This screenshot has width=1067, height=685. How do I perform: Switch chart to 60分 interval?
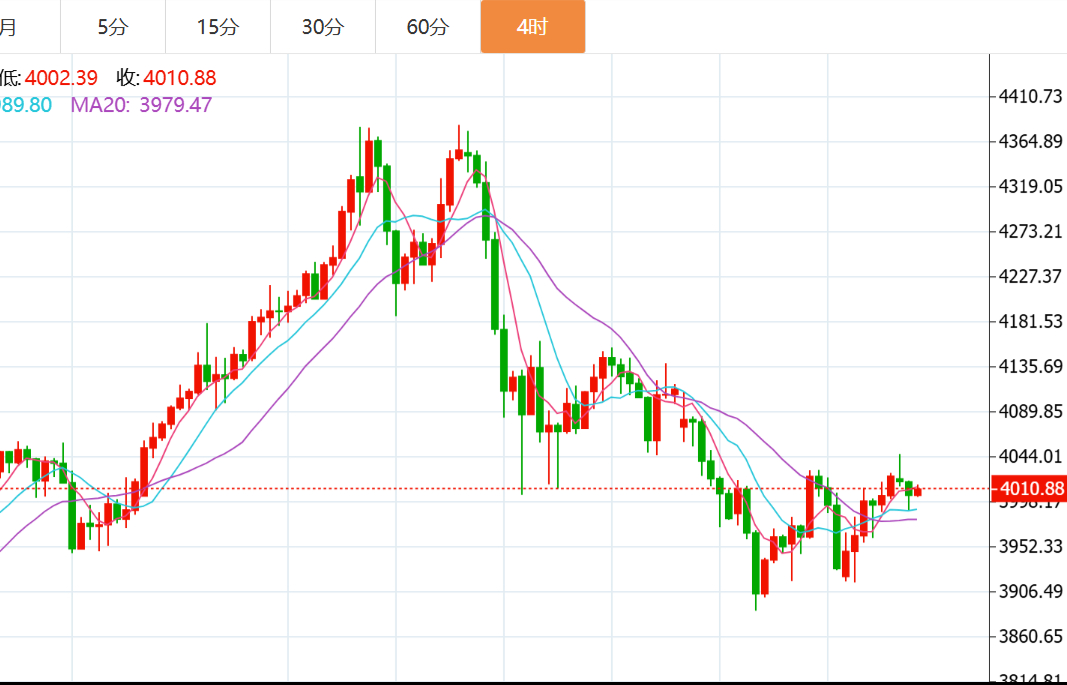(428, 27)
